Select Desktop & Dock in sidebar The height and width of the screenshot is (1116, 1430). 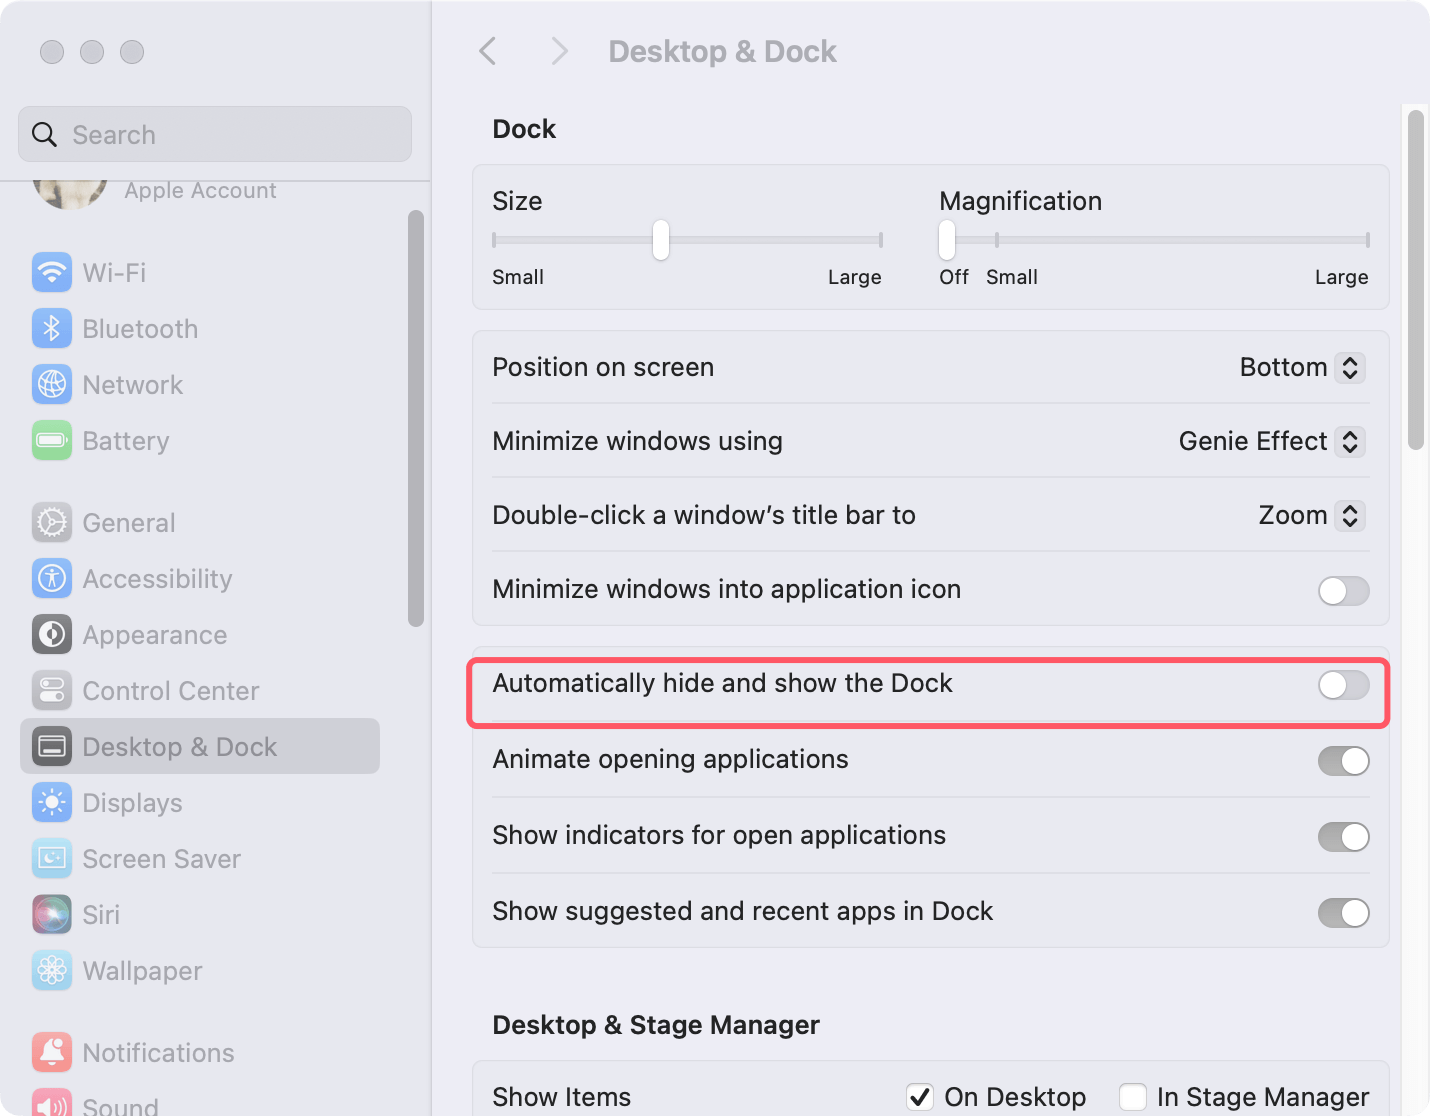point(180,746)
